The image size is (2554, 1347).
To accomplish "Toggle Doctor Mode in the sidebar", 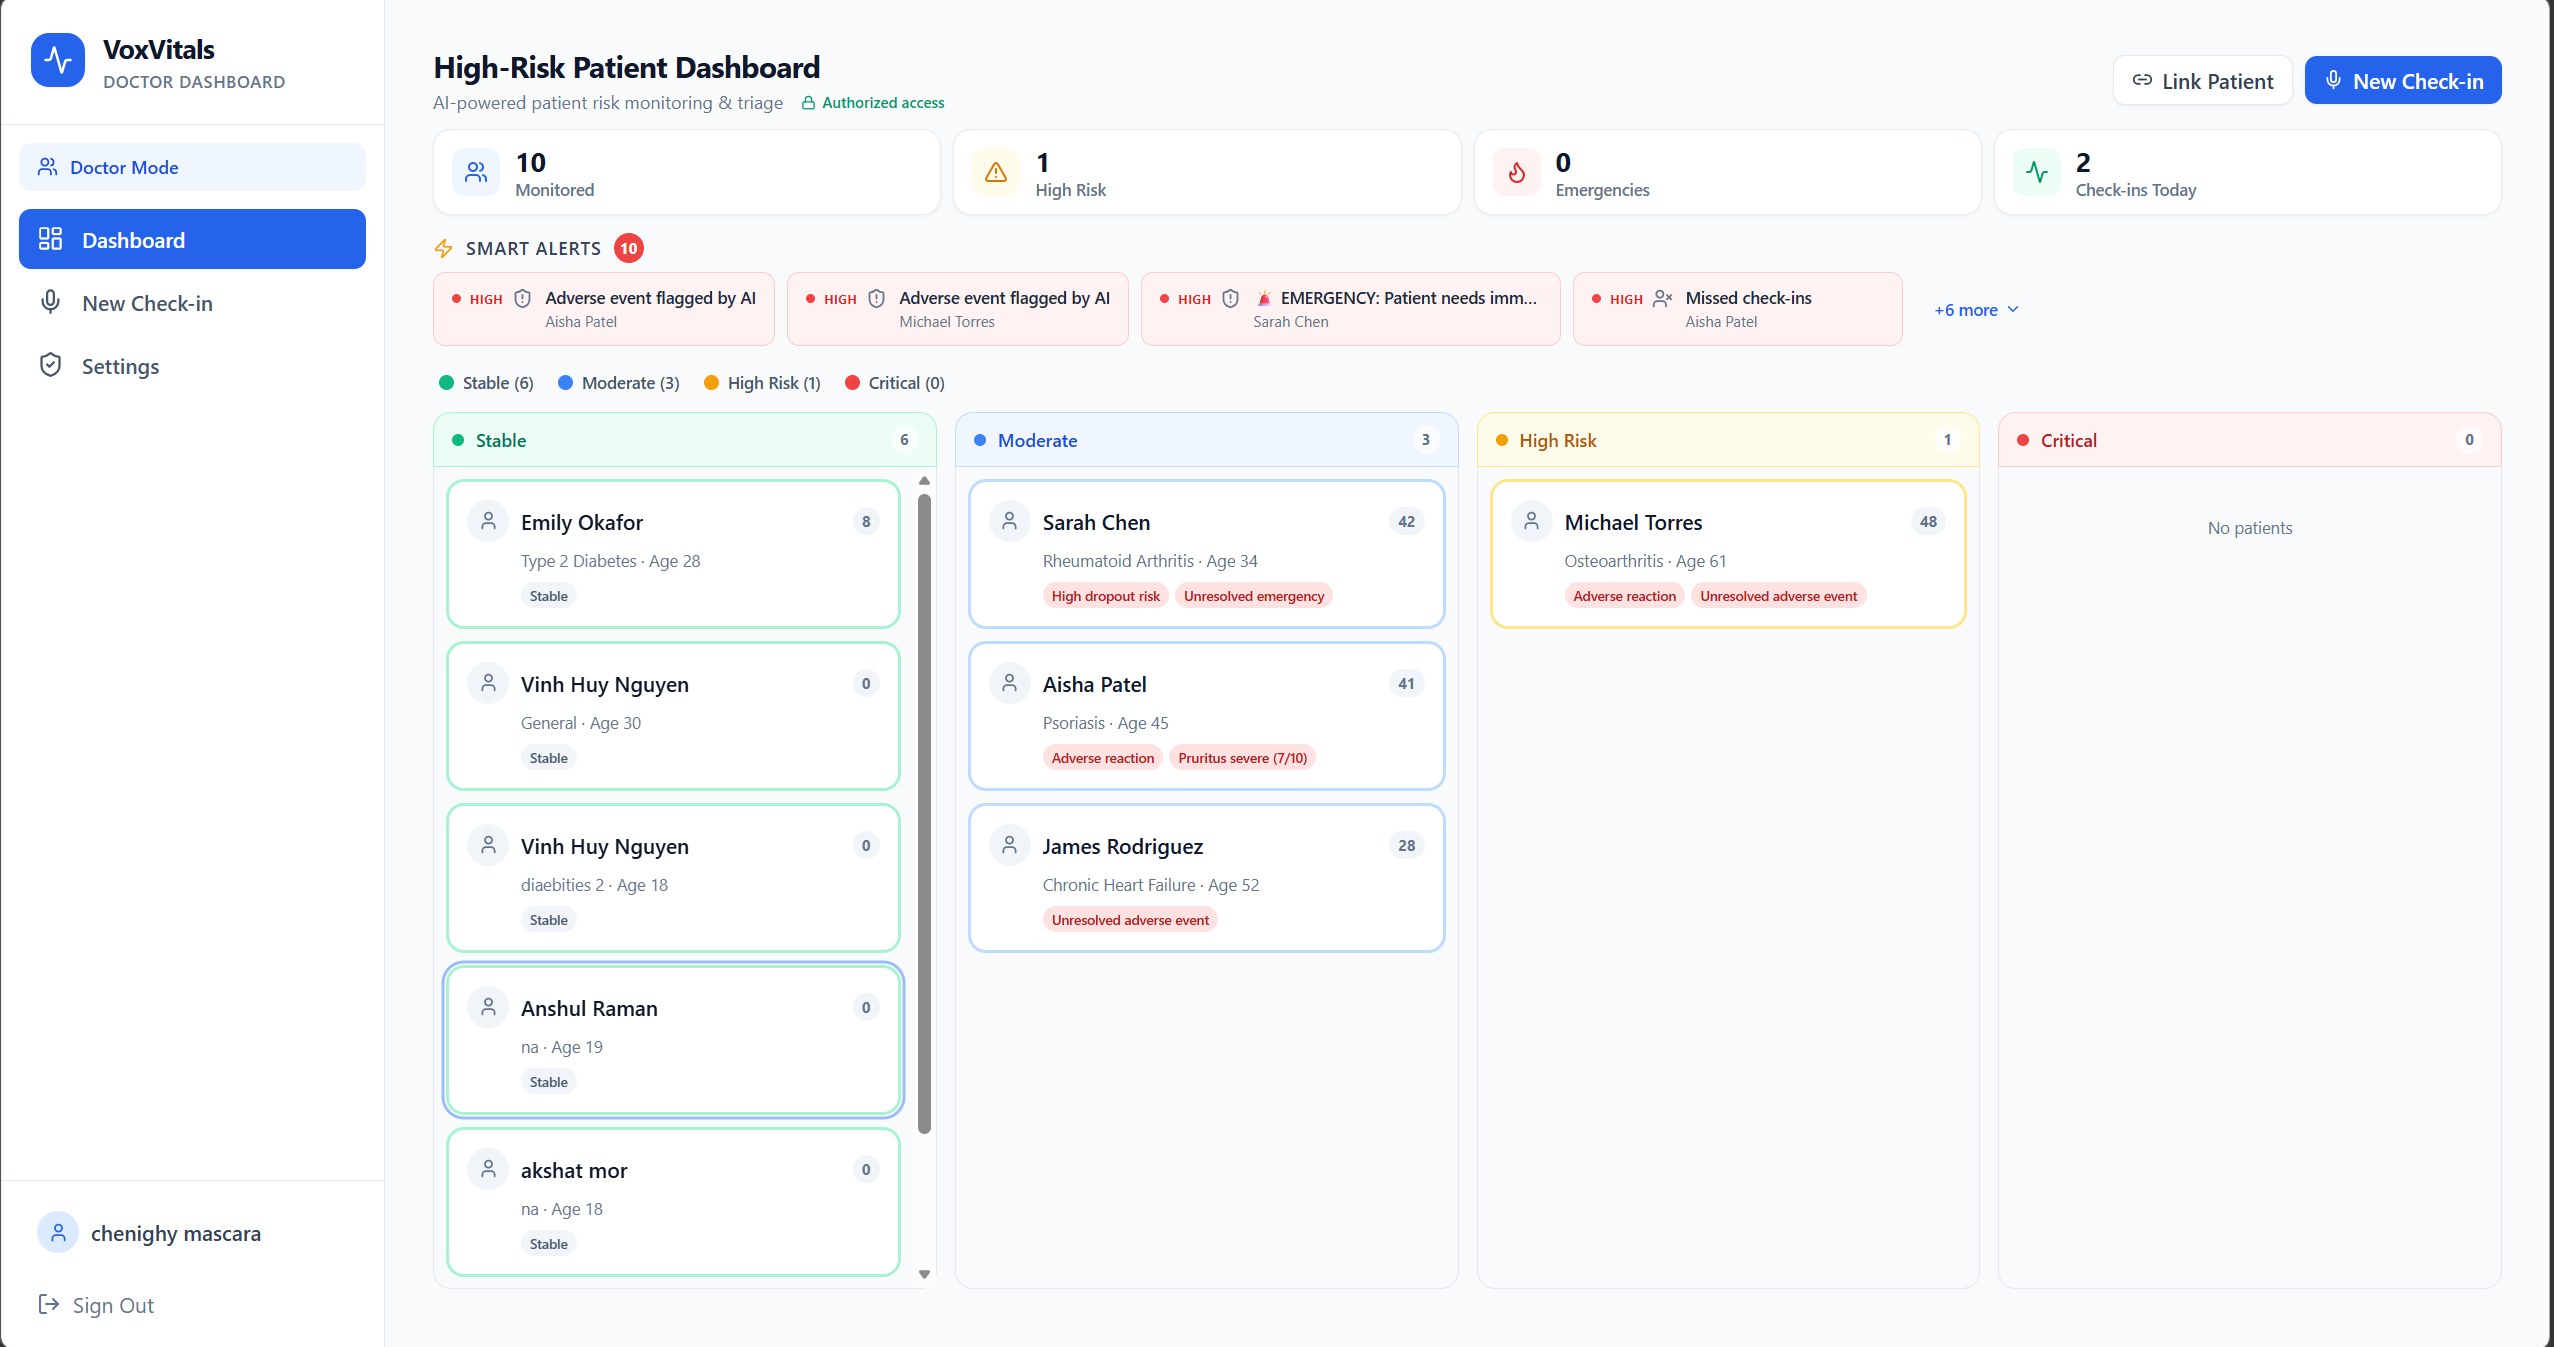I will click(192, 167).
